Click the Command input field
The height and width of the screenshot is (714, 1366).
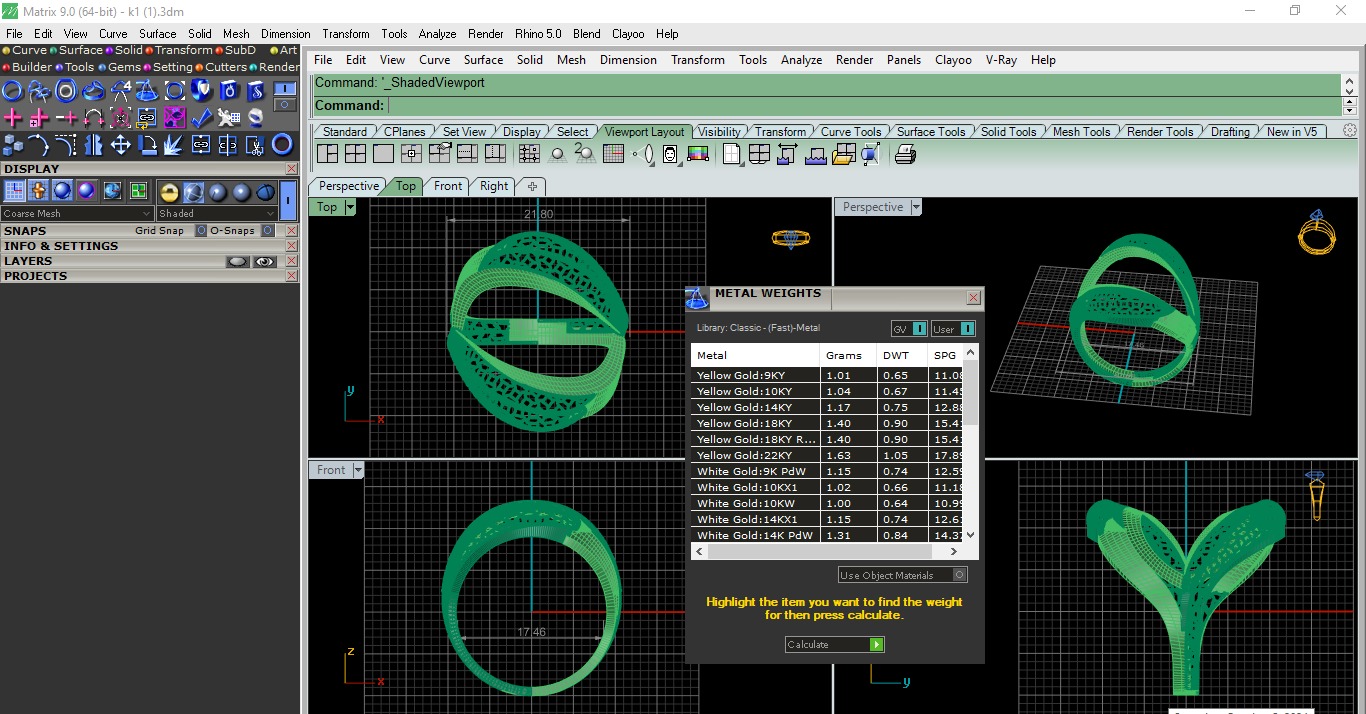click(x=863, y=105)
